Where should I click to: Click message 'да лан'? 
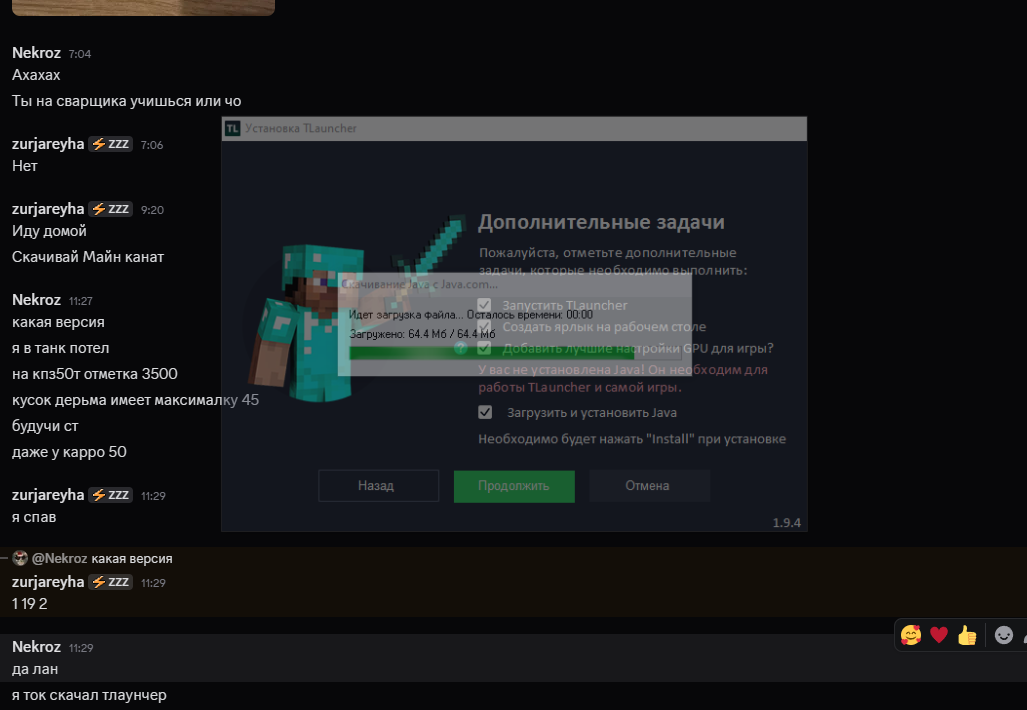coord(35,669)
